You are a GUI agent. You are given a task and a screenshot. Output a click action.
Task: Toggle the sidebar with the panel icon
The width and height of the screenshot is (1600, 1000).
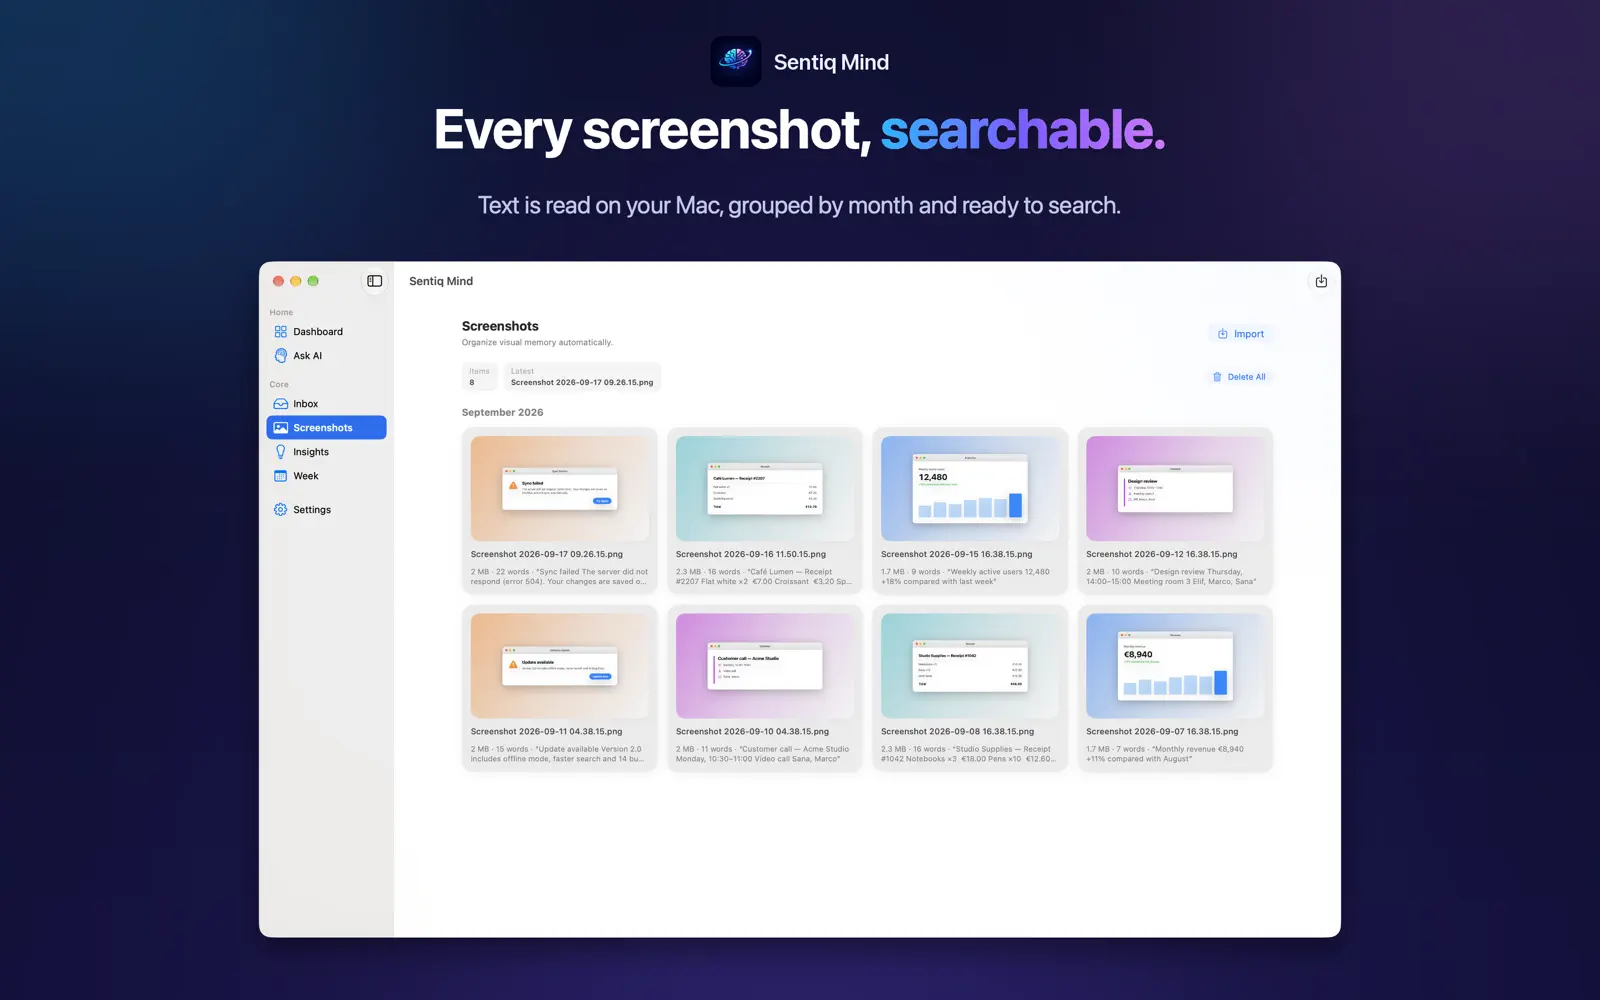[x=375, y=281]
